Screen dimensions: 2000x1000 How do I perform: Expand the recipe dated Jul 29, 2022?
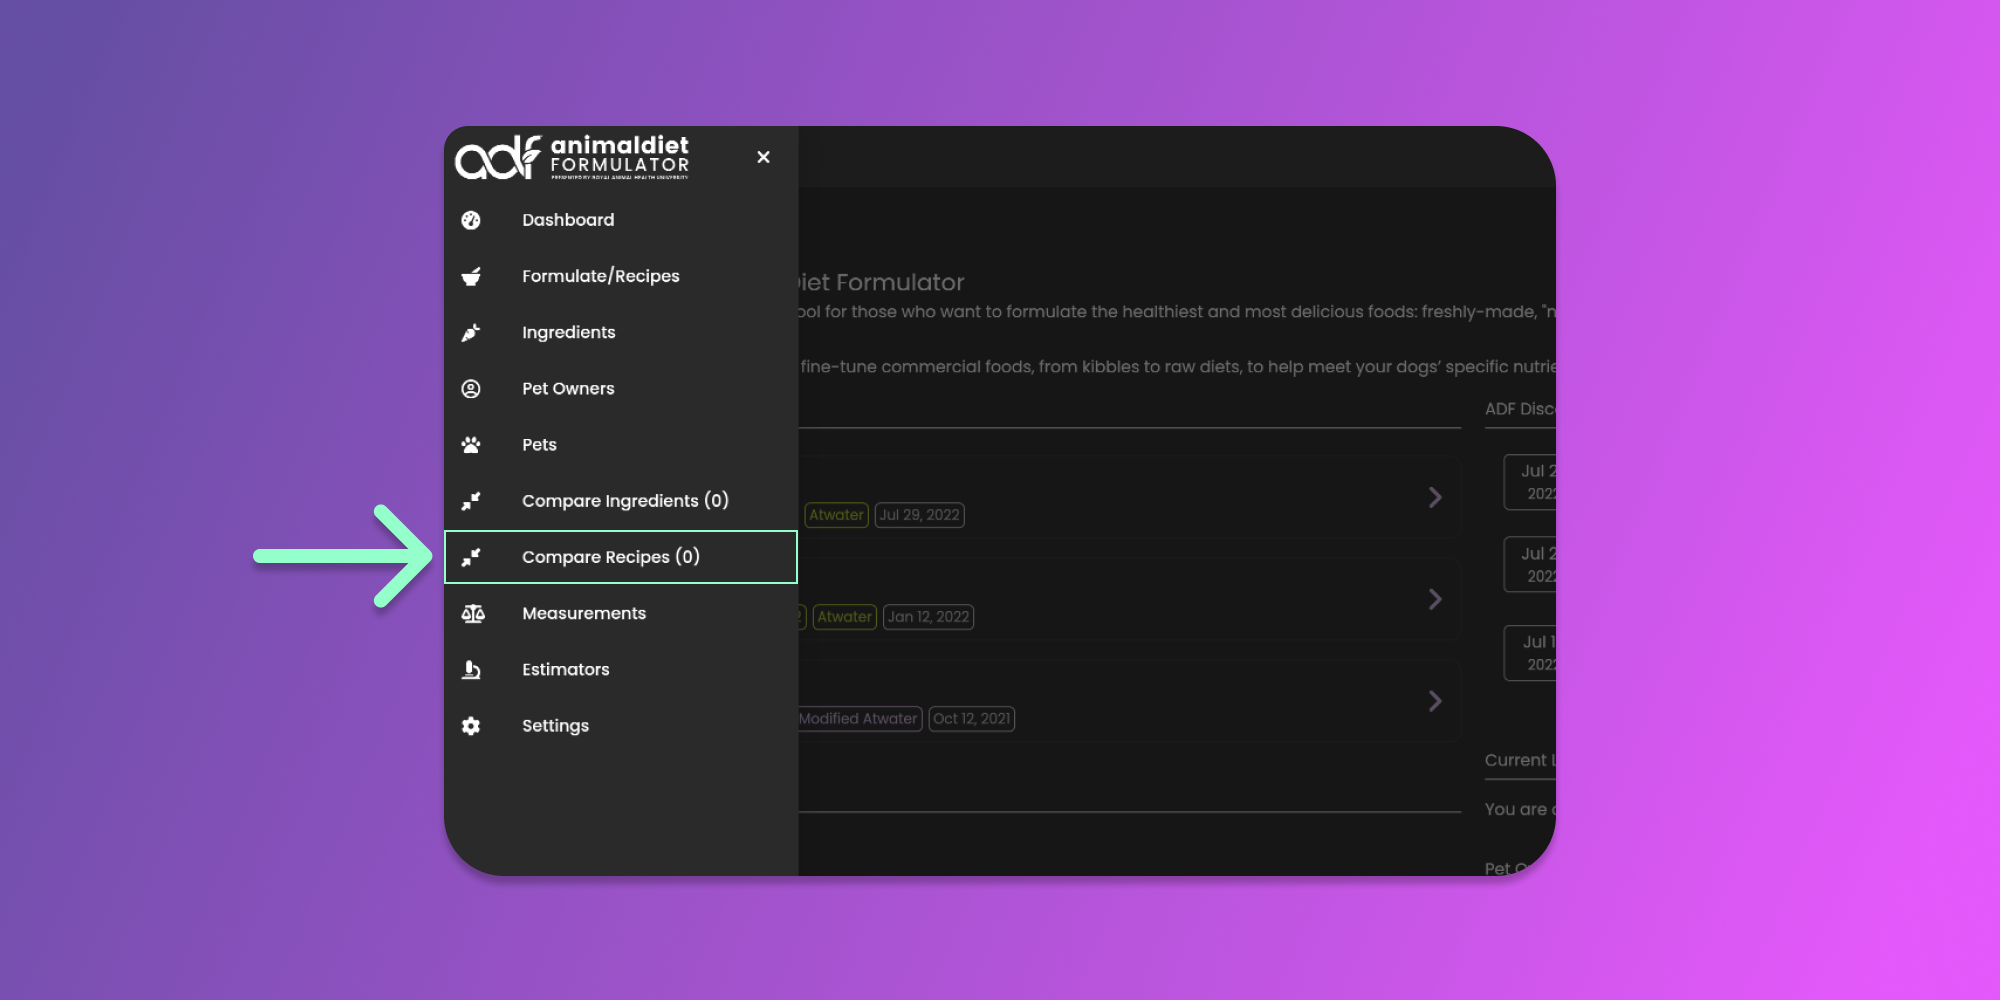[x=1435, y=497]
